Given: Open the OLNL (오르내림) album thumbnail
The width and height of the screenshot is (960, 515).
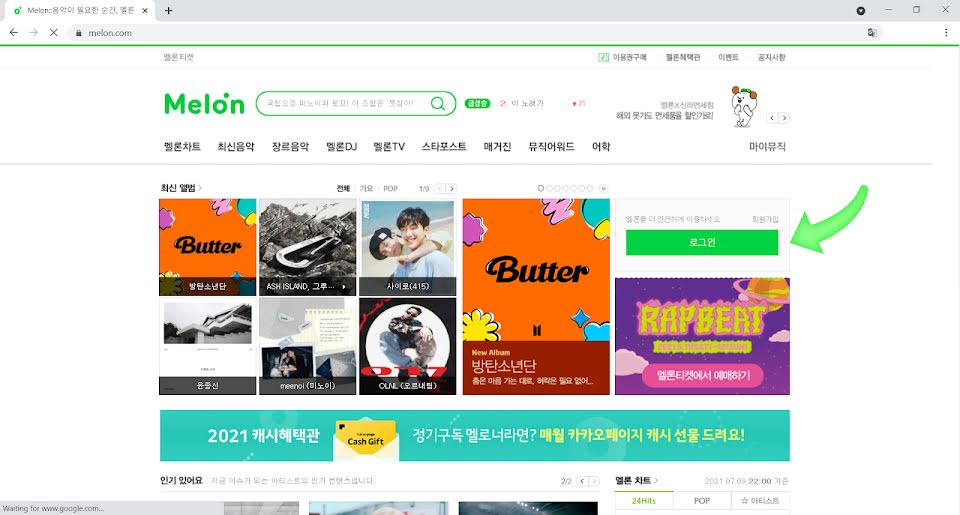Looking at the screenshot, I should [x=408, y=346].
